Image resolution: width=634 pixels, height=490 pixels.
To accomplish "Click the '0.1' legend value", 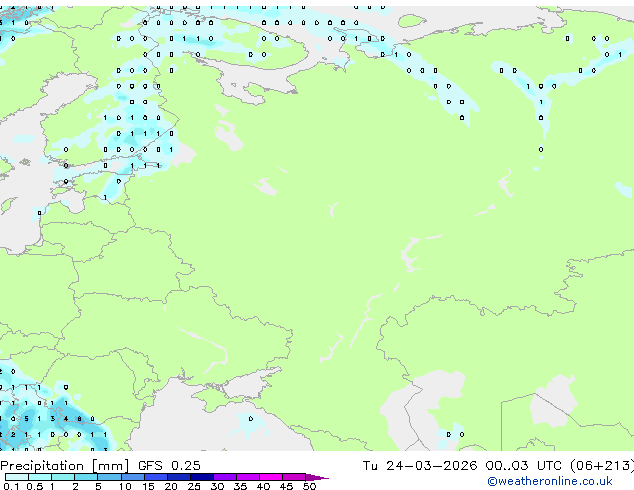I will (x=10, y=486).
